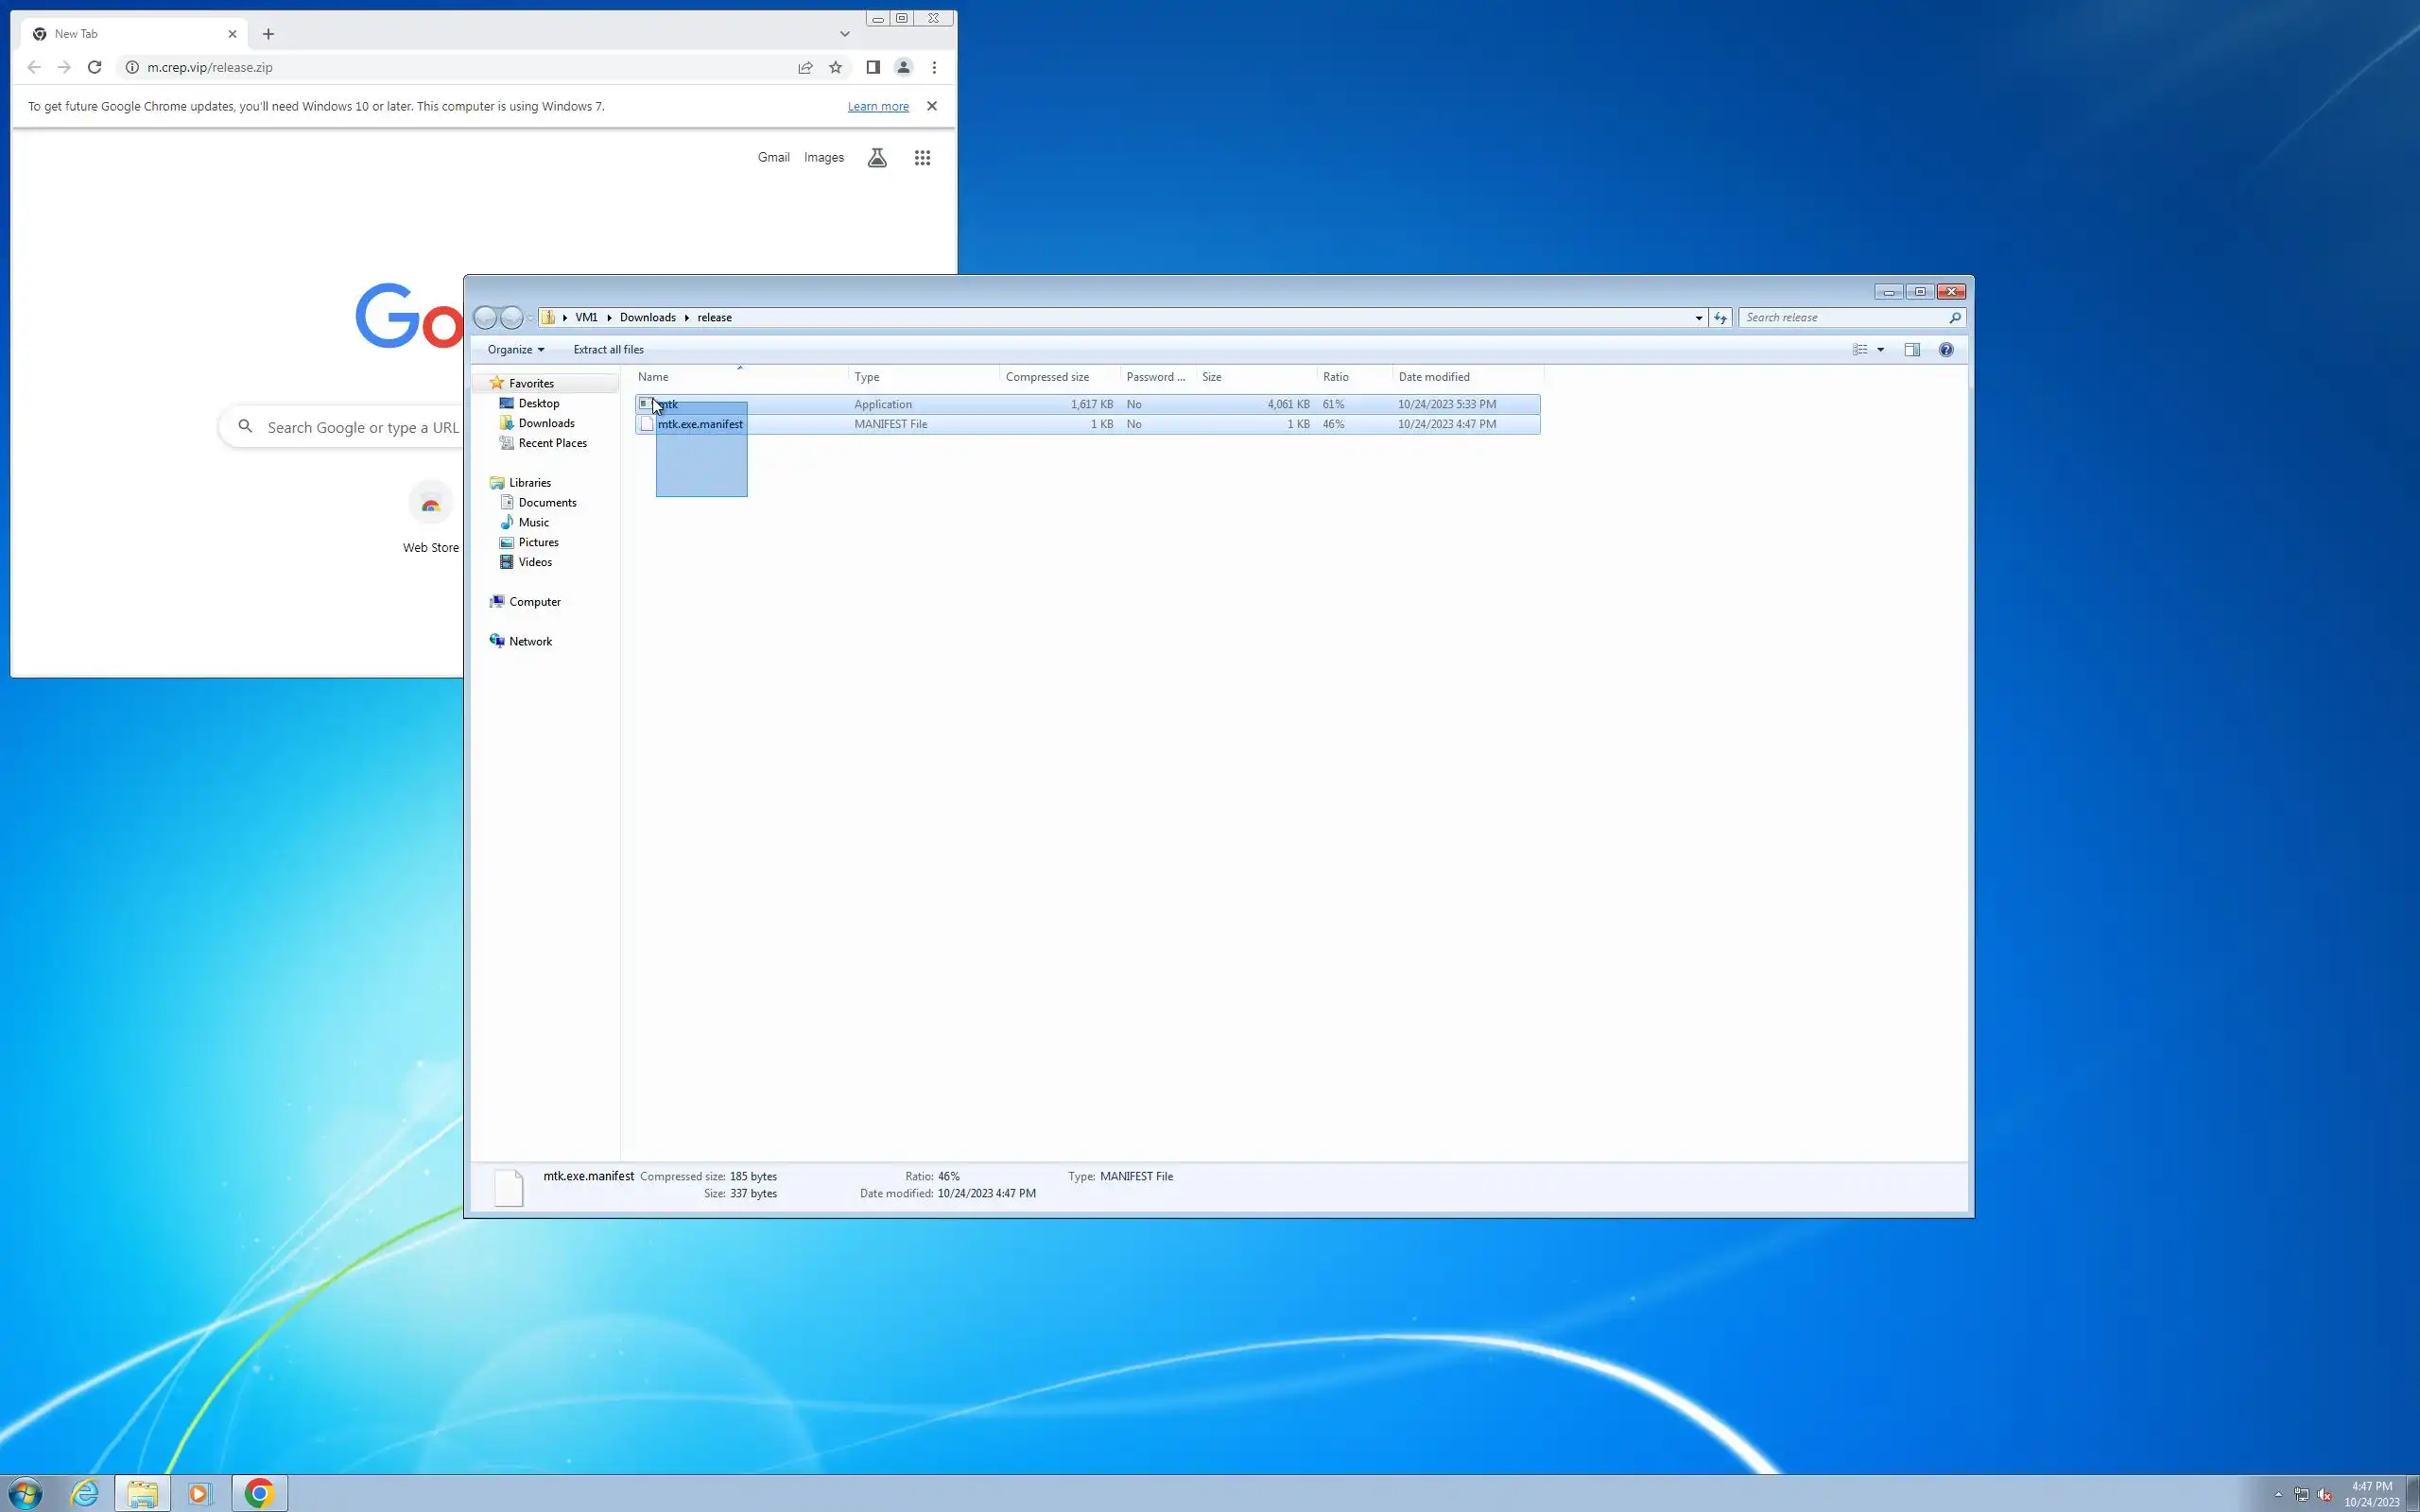Open Internet Explorer from taskbar
The width and height of the screenshot is (2420, 1512).
(x=85, y=1493)
